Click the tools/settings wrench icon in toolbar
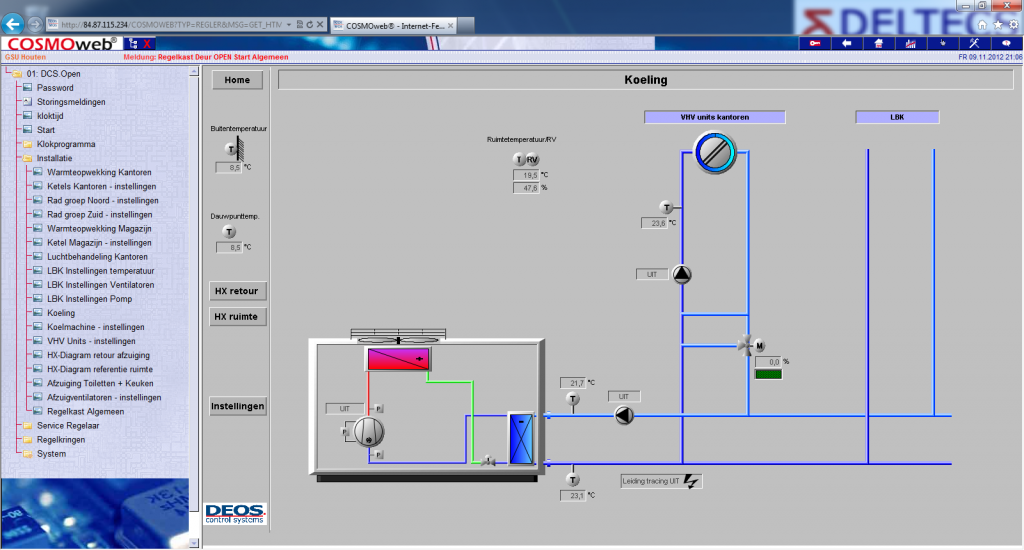The image size is (1024, 550). (974, 43)
